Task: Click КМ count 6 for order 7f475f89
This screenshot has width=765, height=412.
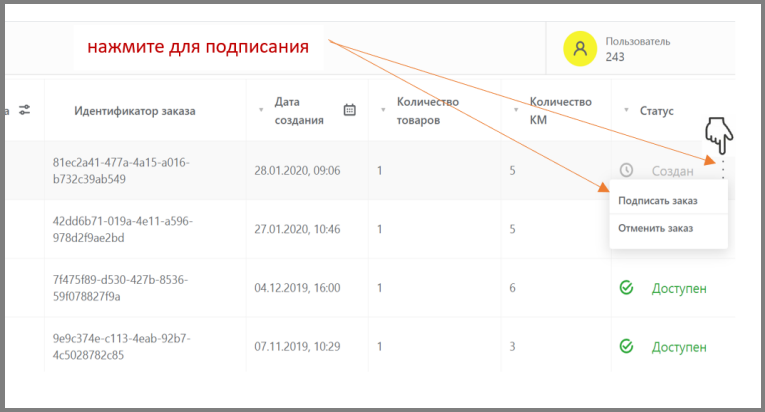Action: [x=512, y=288]
